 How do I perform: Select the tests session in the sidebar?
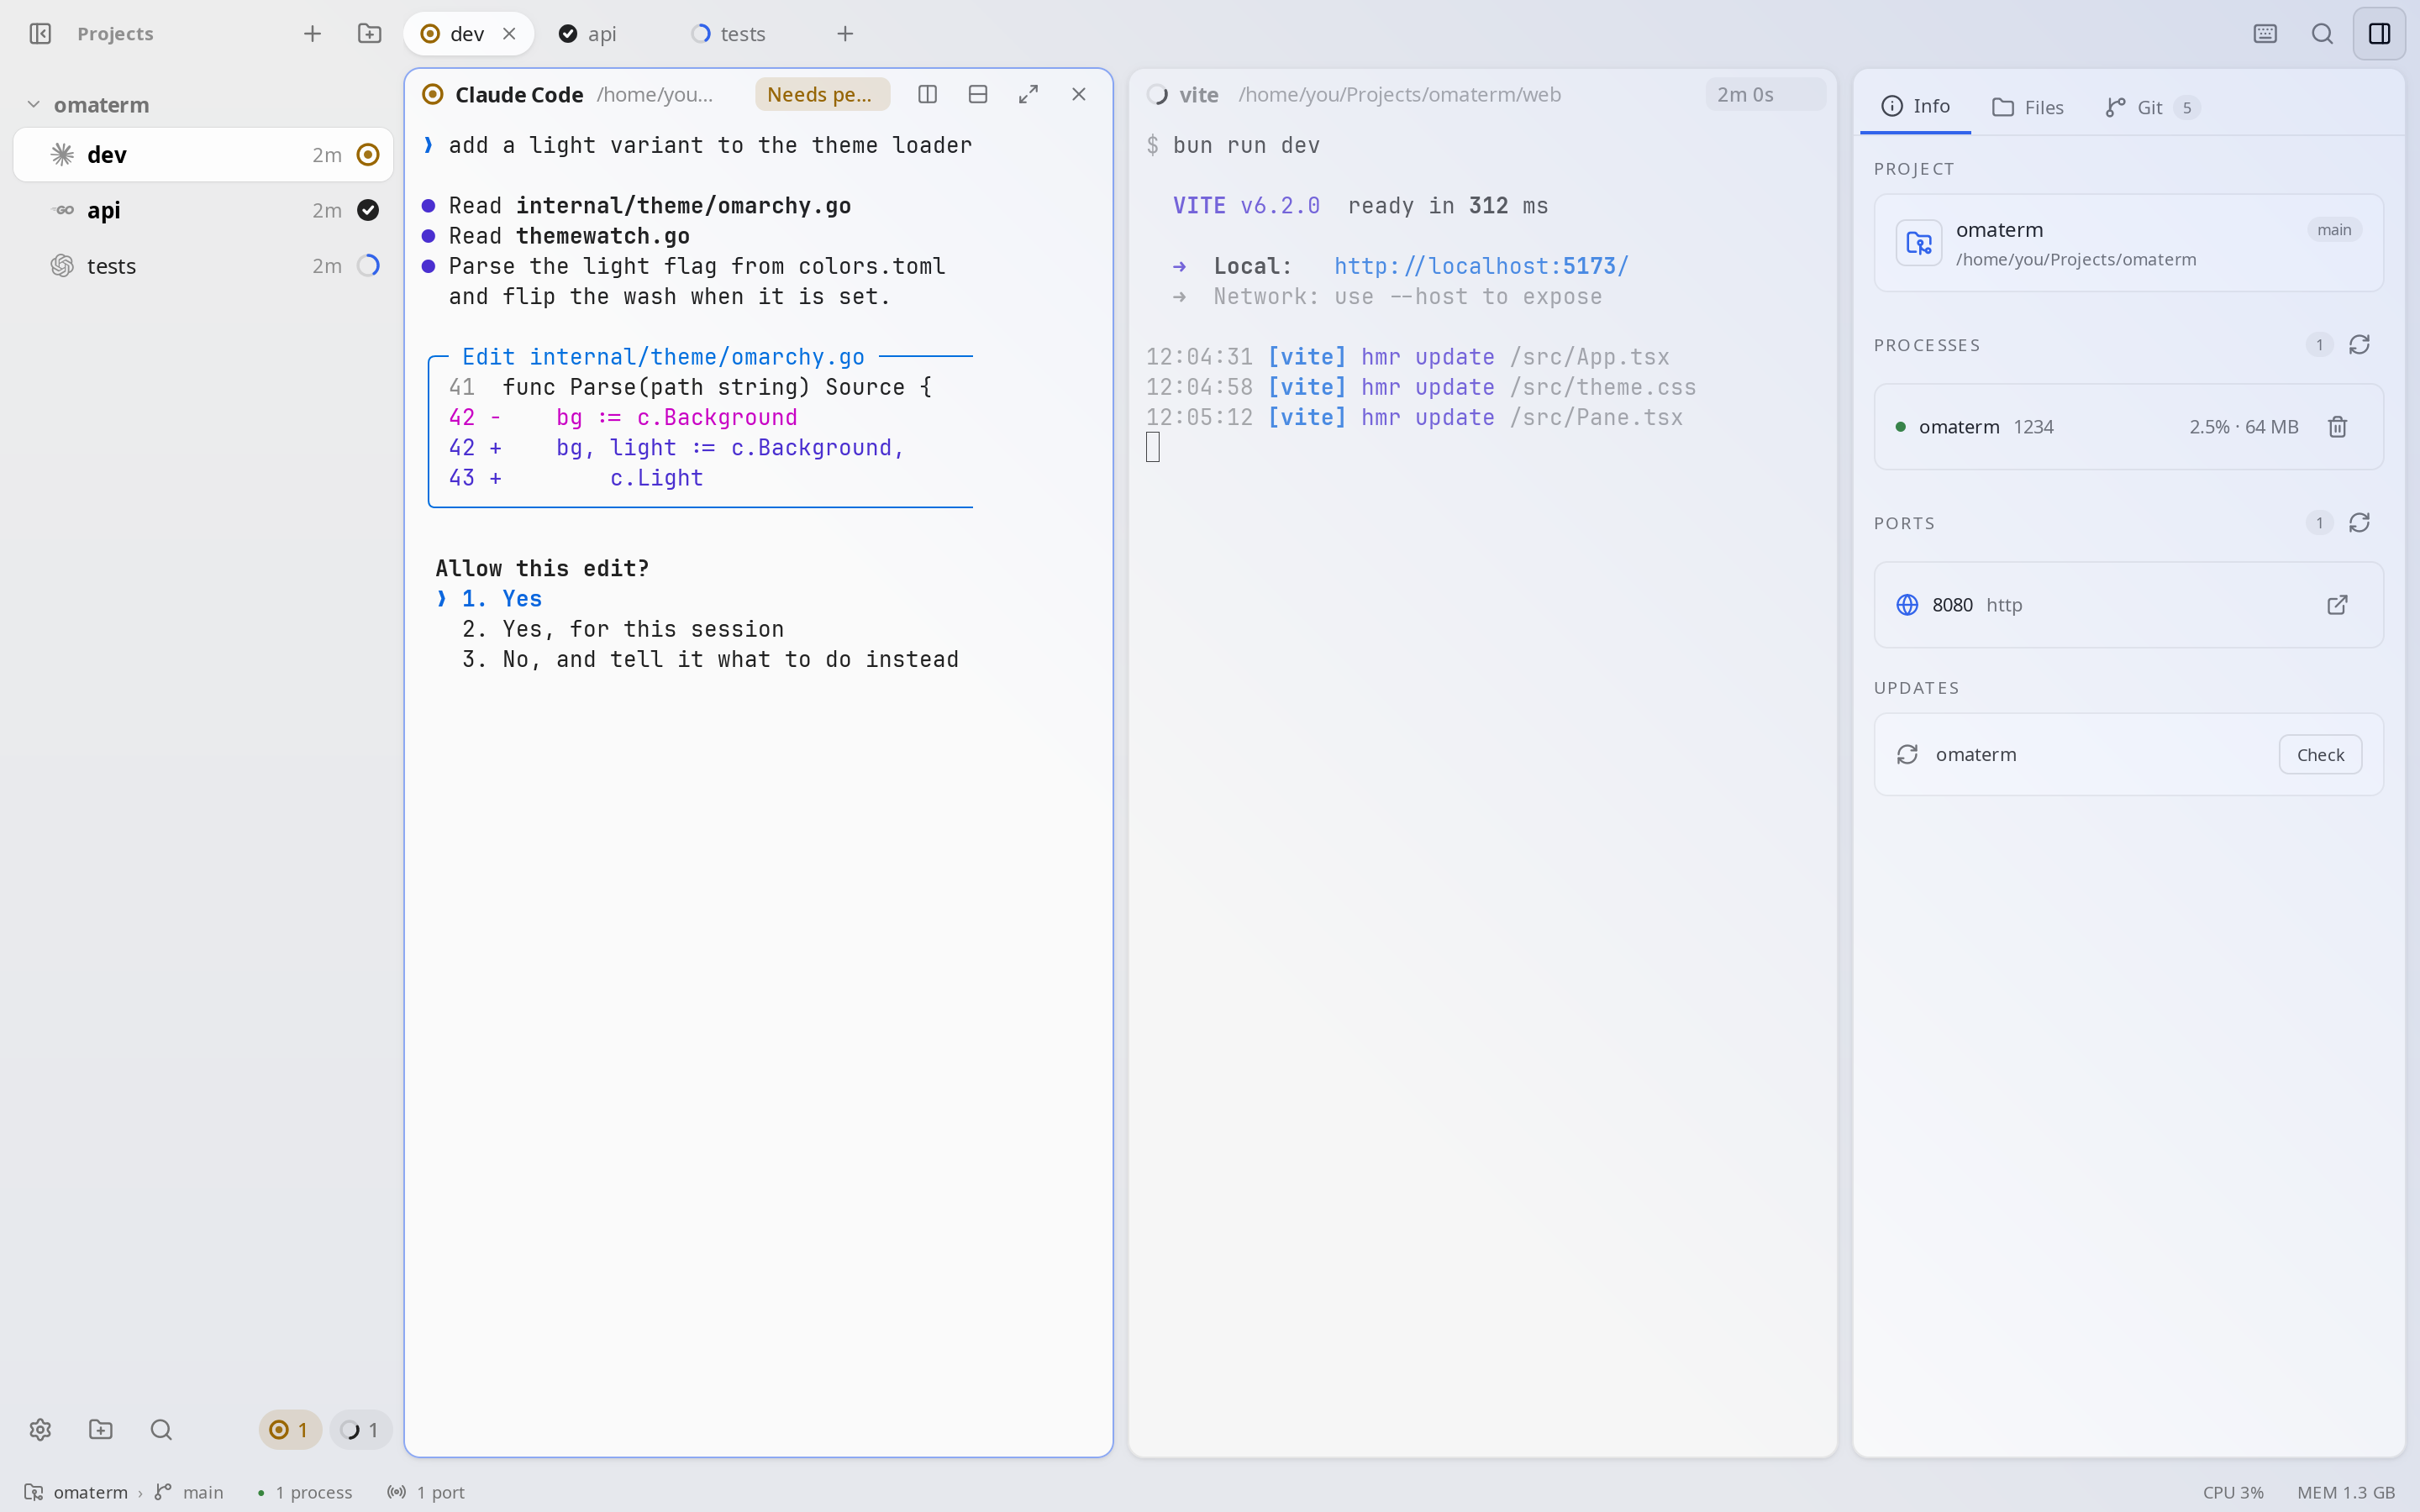[203, 266]
